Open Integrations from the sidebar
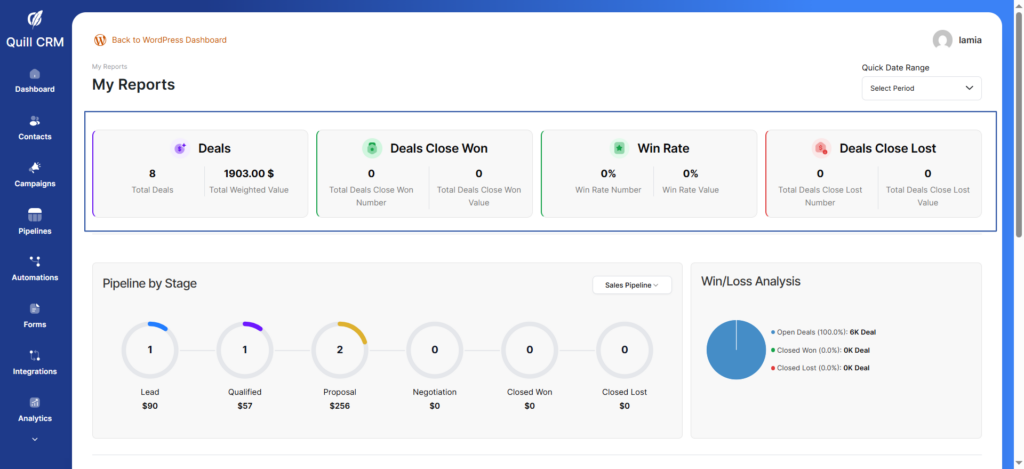Image resolution: width=1024 pixels, height=469 pixels. coord(35,355)
